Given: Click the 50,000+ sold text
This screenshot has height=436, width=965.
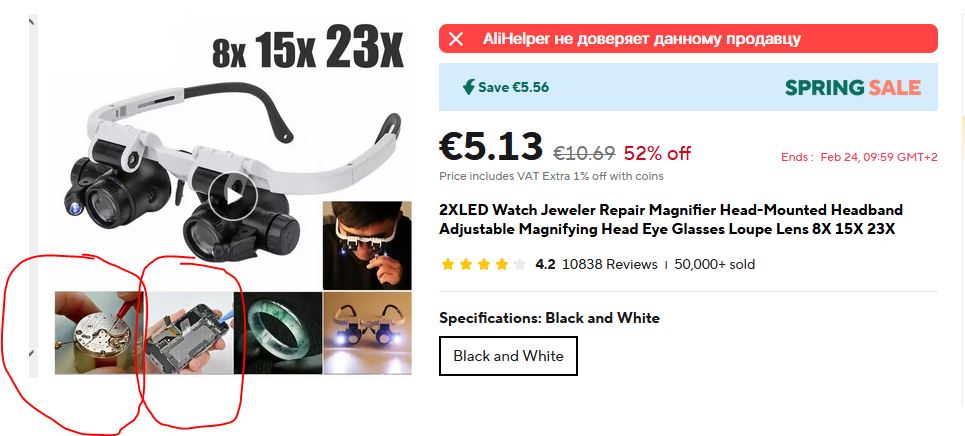Looking at the screenshot, I should (715, 264).
